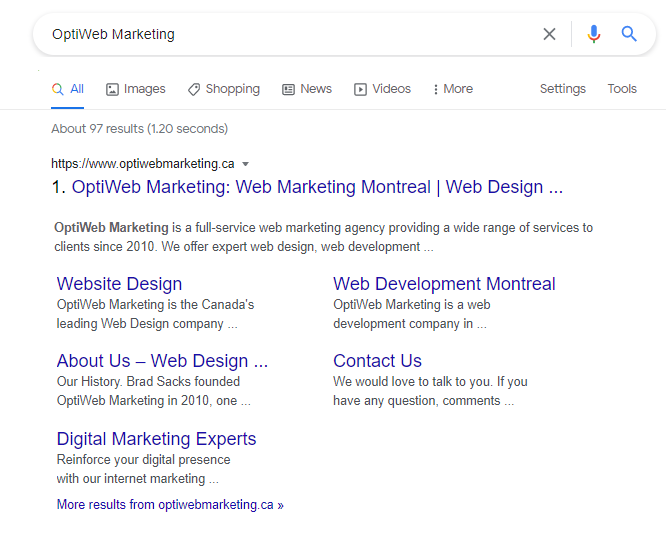Click the blue magnifying glass search button
This screenshot has width=671, height=540.
pos(629,34)
